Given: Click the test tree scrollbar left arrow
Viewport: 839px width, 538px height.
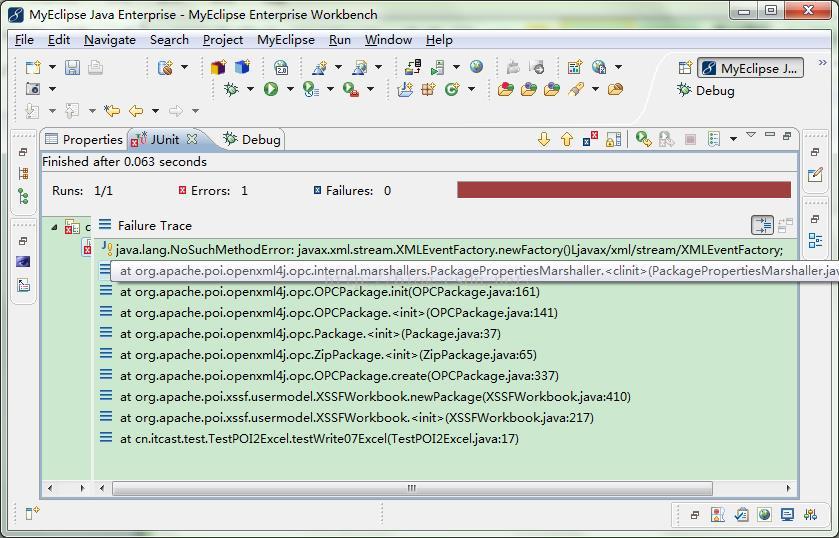Looking at the screenshot, I should (x=50, y=488).
